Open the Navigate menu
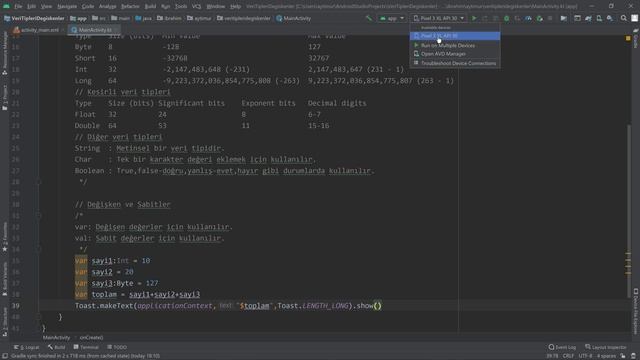 pos(67,6)
